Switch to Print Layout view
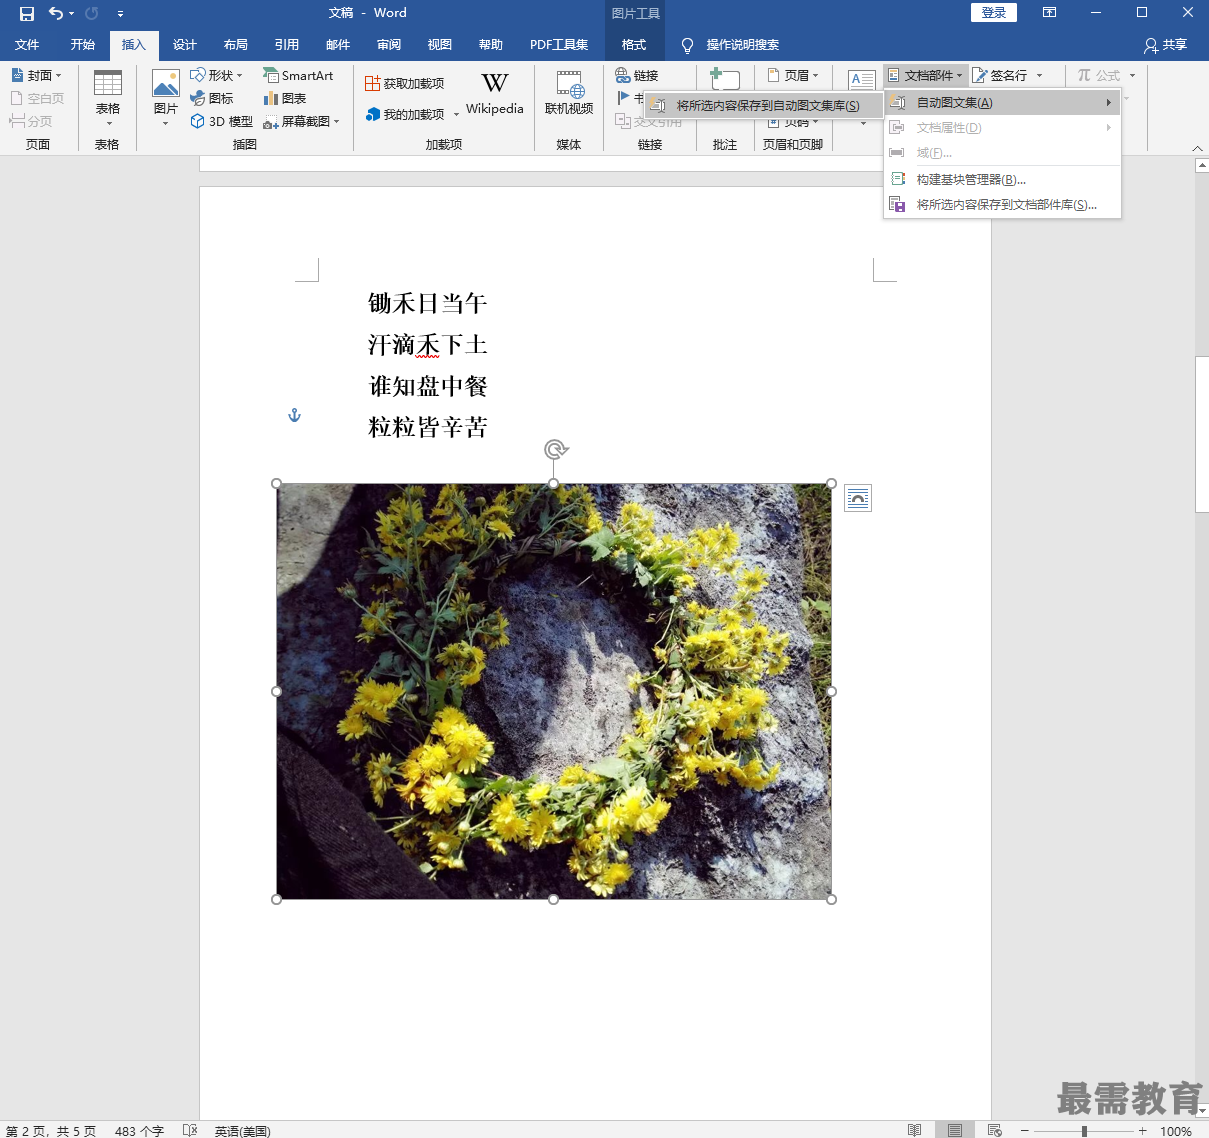Image resolution: width=1209 pixels, height=1138 pixels. pos(955,1130)
